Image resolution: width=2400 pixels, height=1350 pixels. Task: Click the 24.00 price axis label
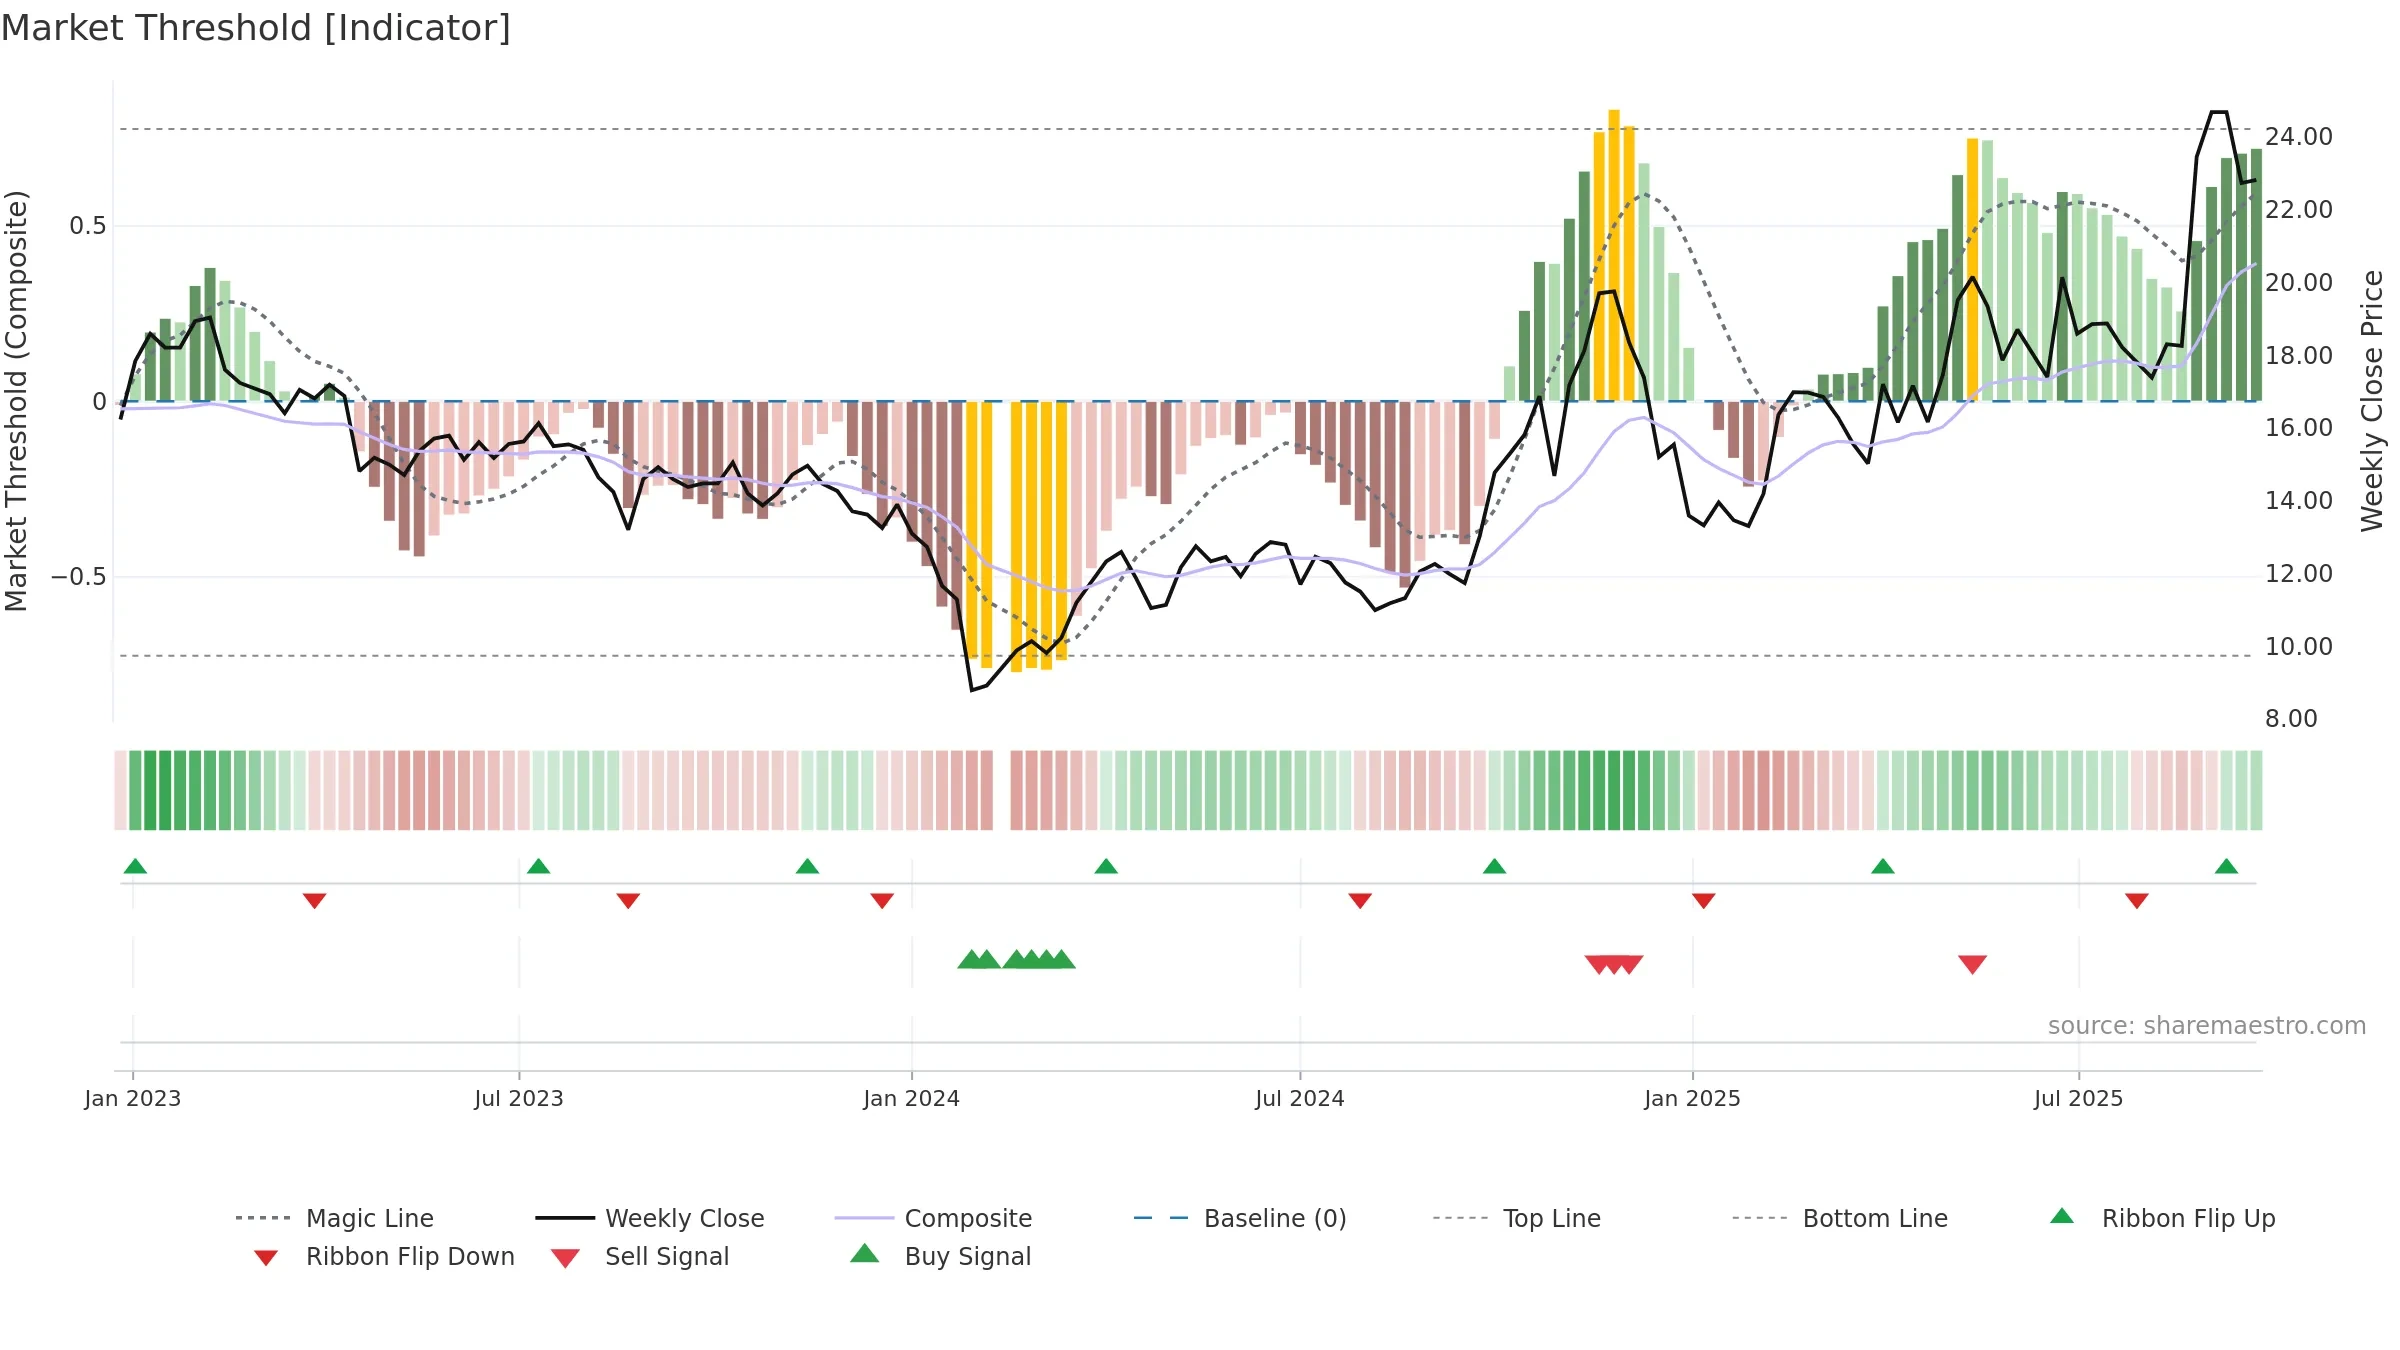2299,136
